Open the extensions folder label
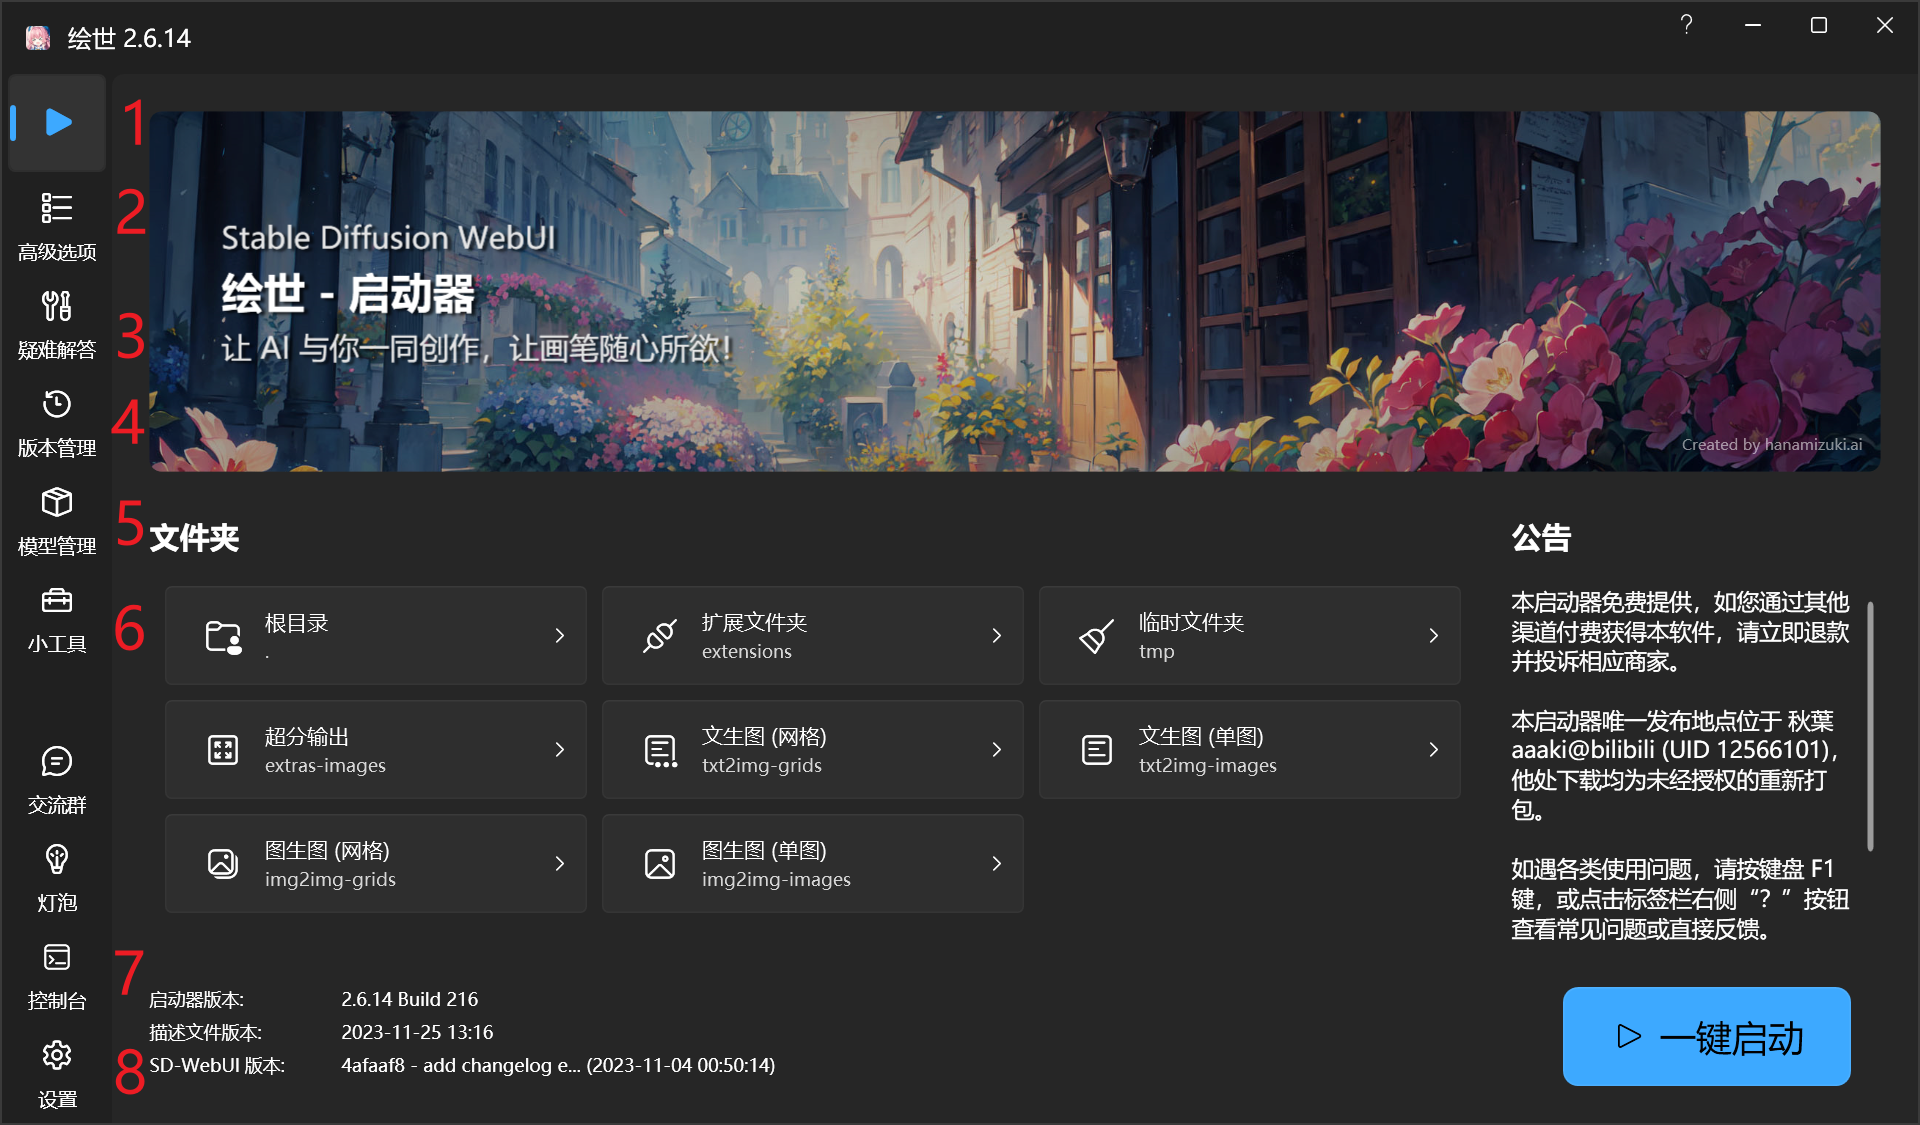The height and width of the screenshot is (1125, 1920). click(x=746, y=652)
